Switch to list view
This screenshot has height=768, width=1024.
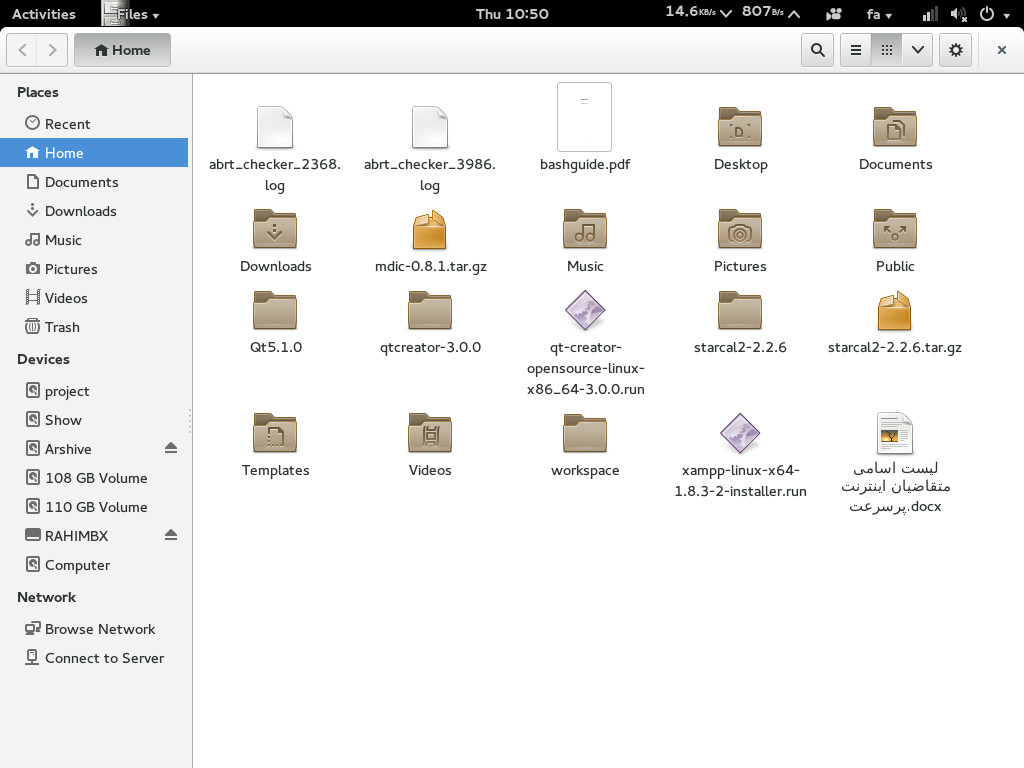(855, 50)
